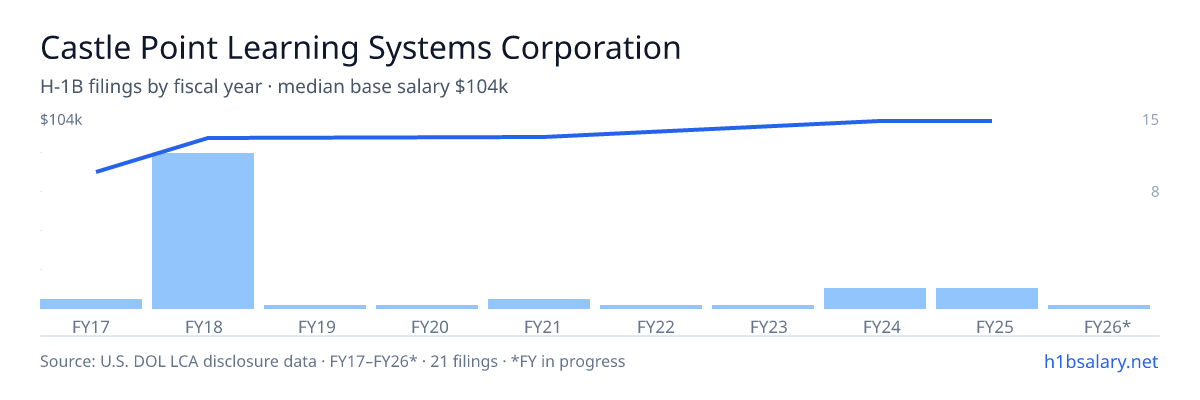Click the salary line start above FY17
Image resolution: width=1200 pixels, height=400 pixels.
97,172
